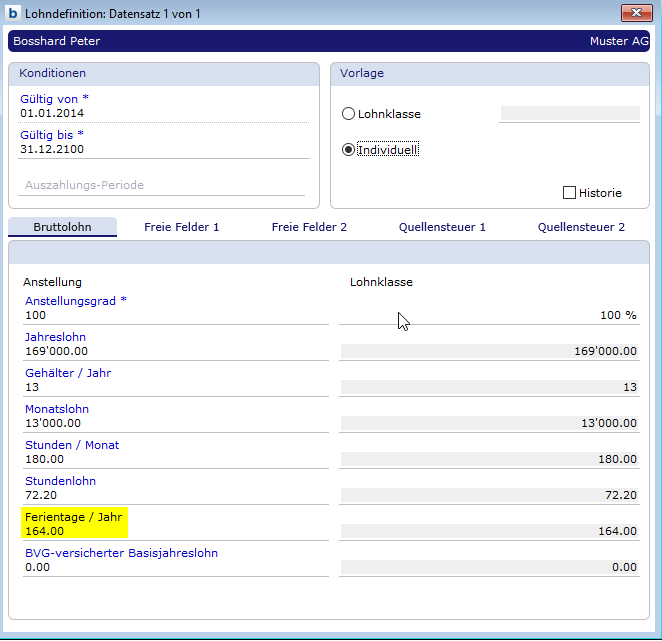Open the Freie Felder 2 tab
The image size is (662, 641).
click(x=309, y=227)
